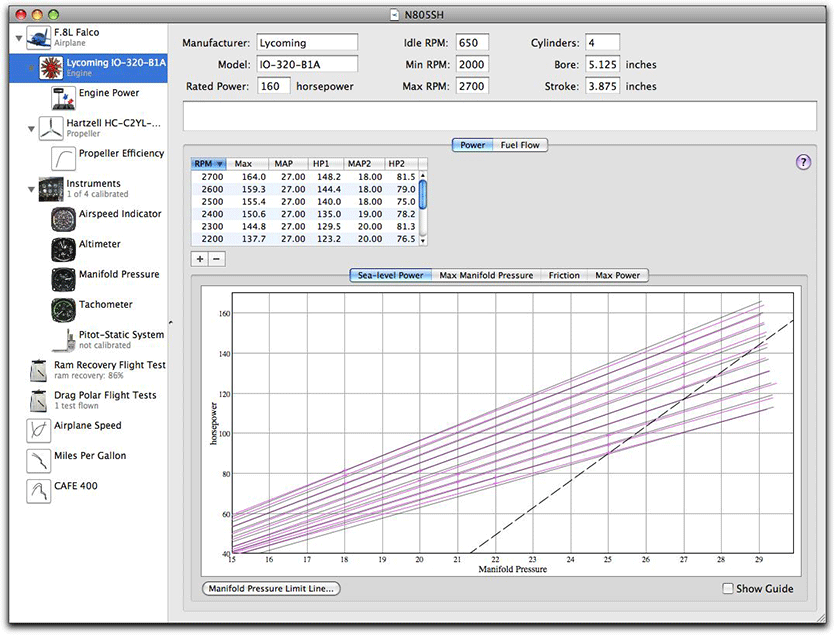The height and width of the screenshot is (635, 835).
Task: Click the MAP2 column header
Action: click(364, 164)
